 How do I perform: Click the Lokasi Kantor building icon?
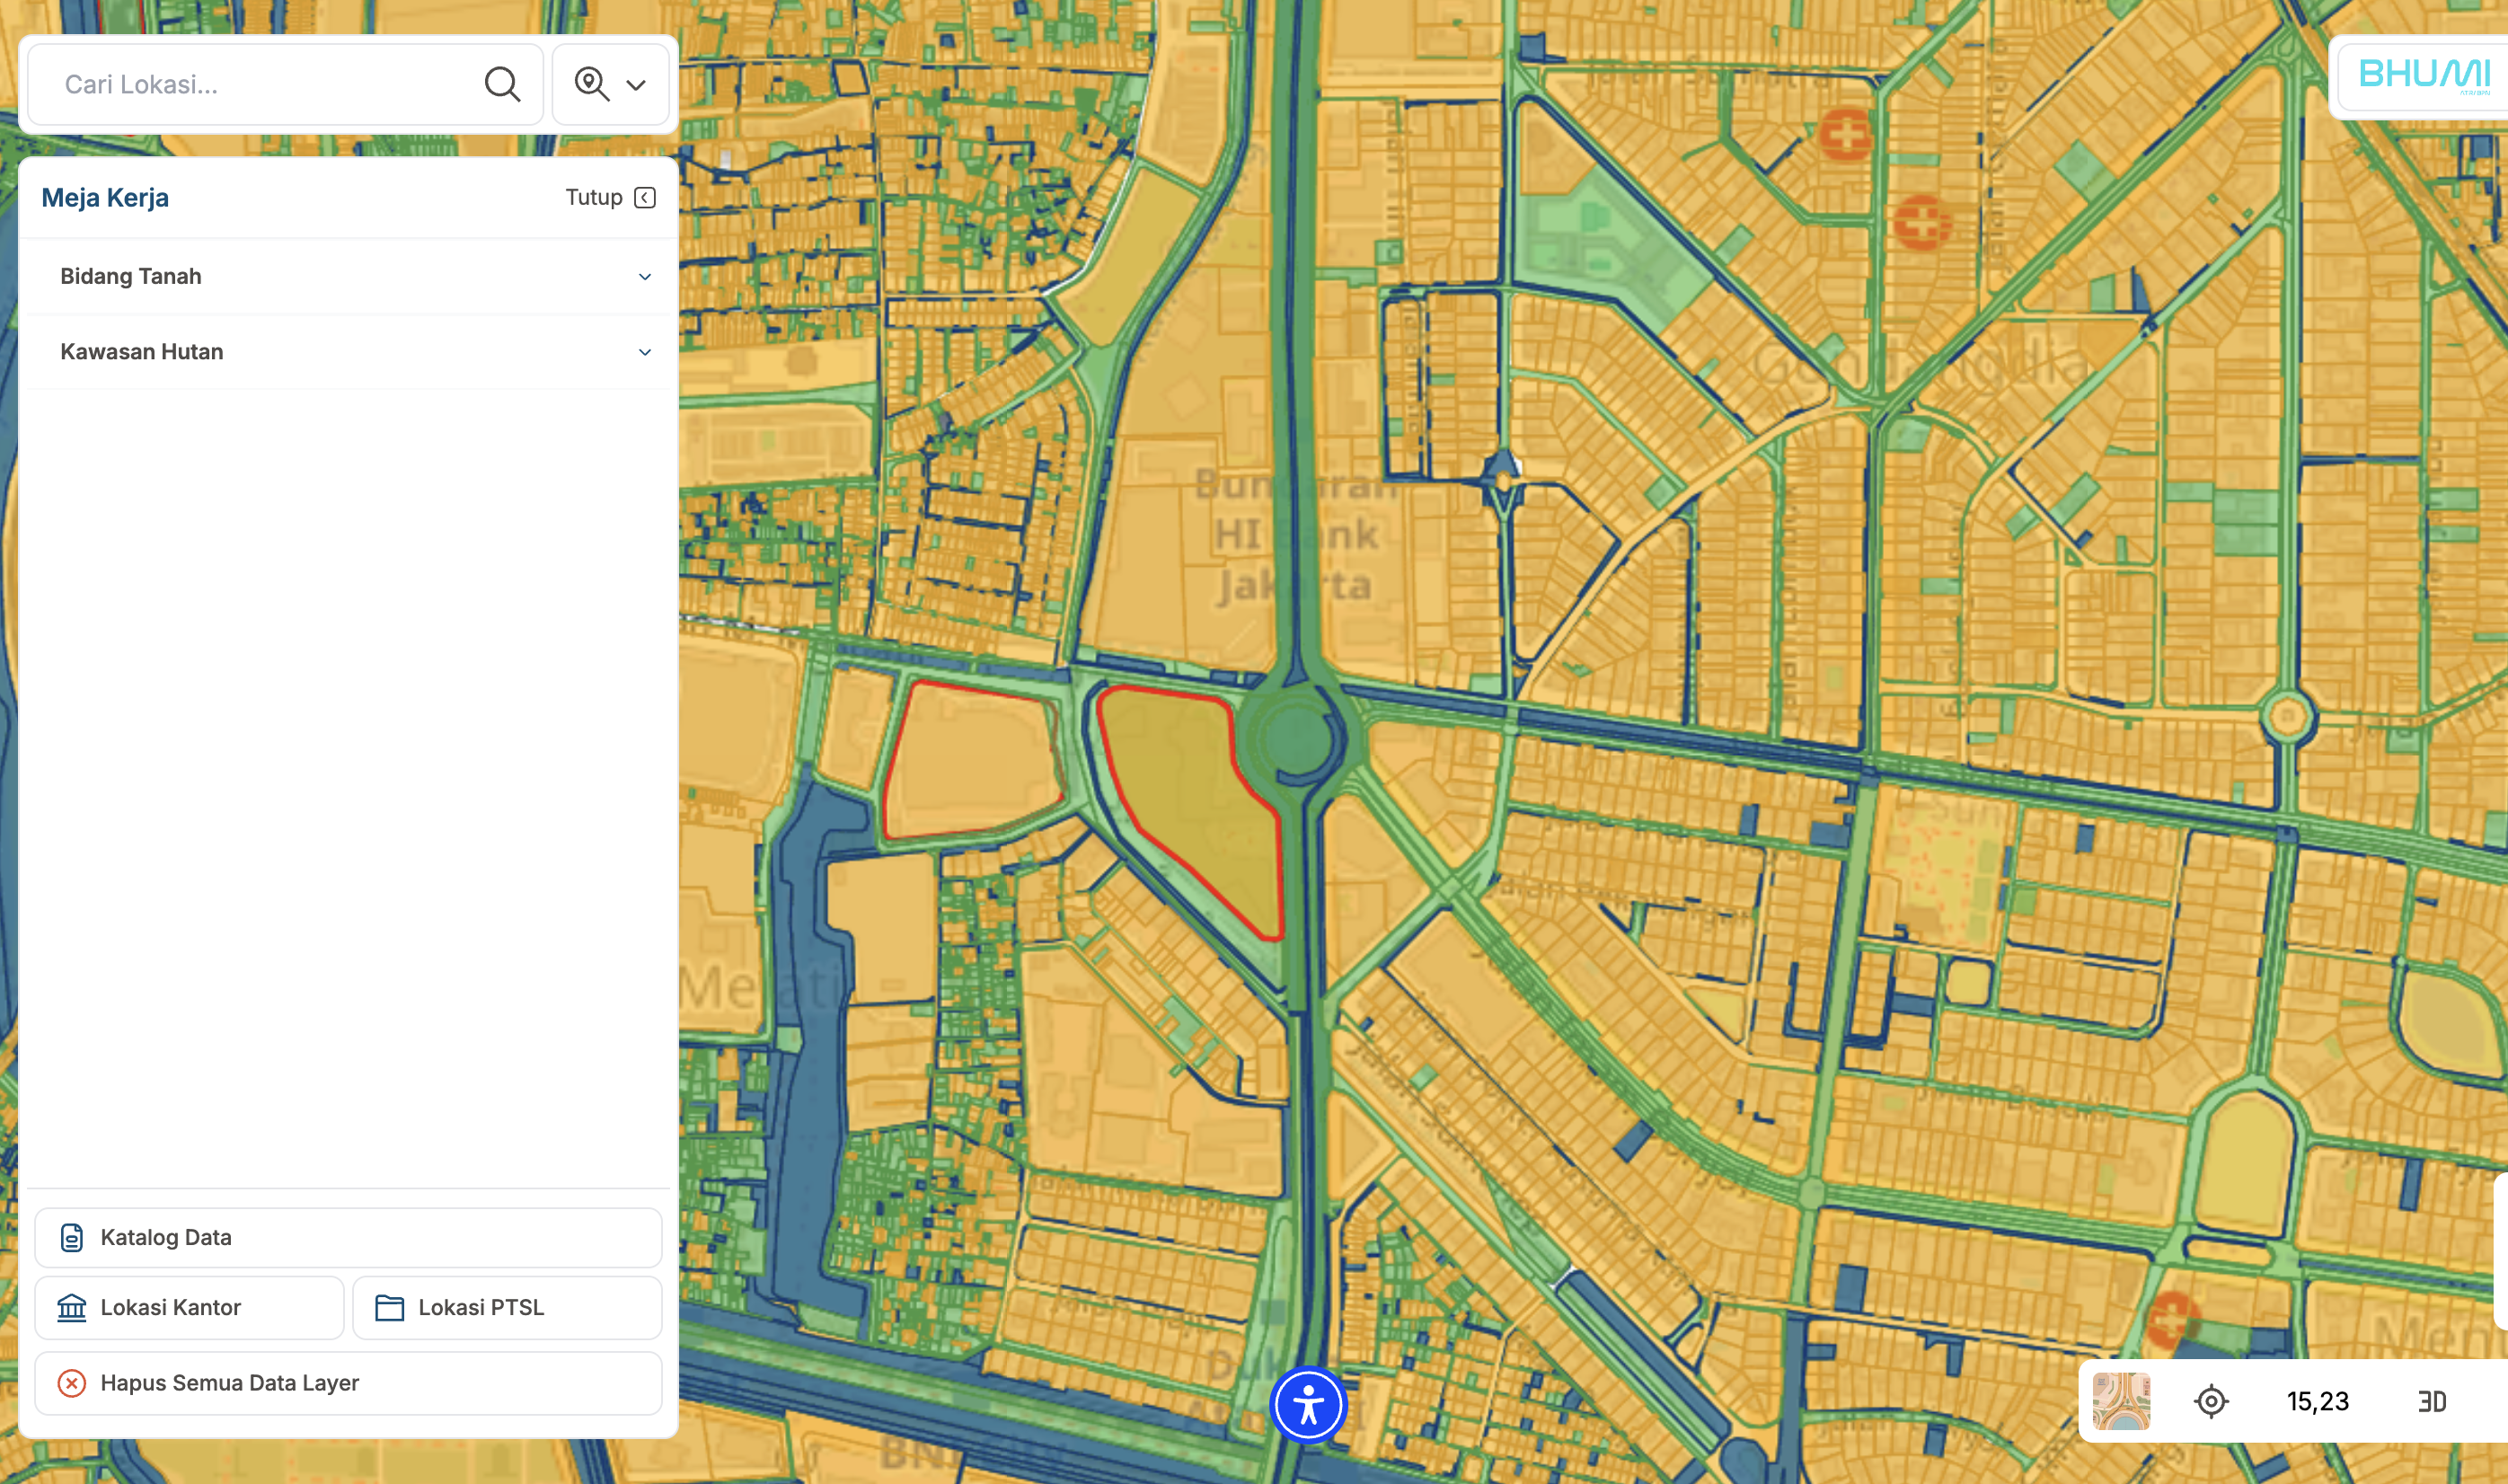72,1307
